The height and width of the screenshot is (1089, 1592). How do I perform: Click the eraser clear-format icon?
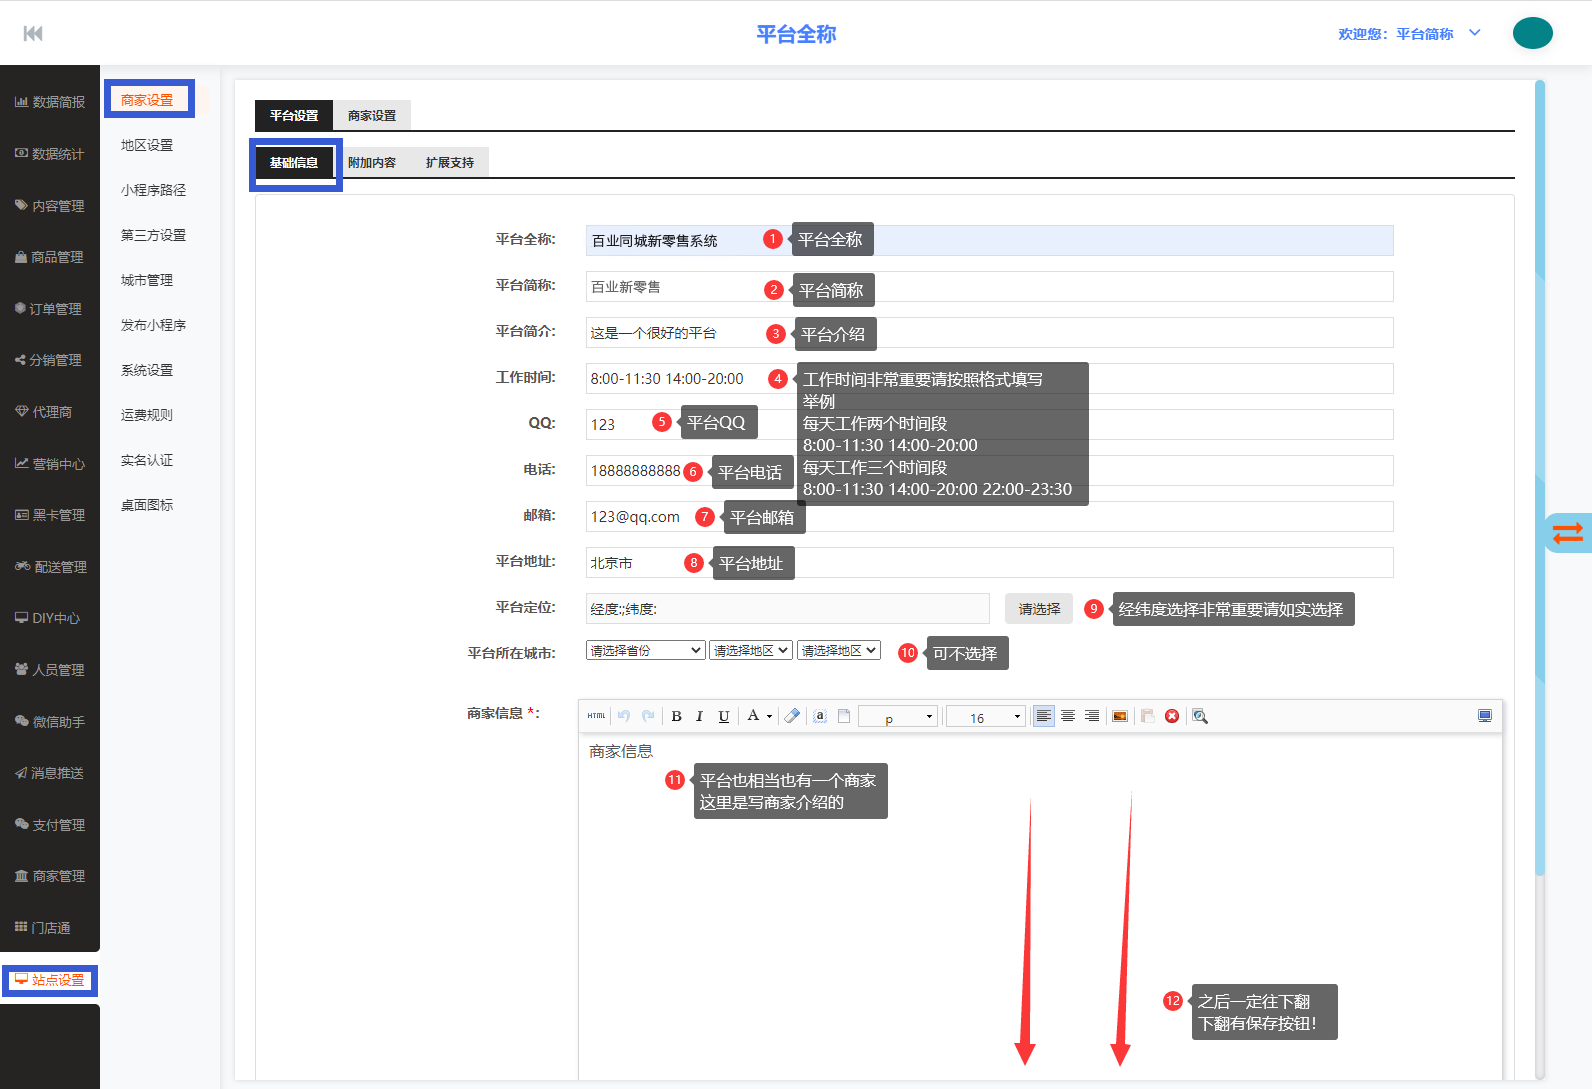click(x=792, y=716)
